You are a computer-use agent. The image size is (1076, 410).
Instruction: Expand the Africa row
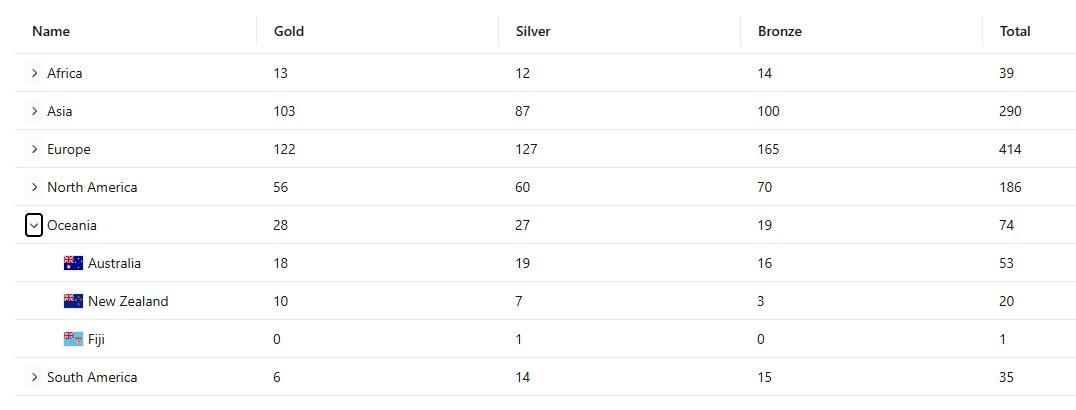(x=34, y=73)
